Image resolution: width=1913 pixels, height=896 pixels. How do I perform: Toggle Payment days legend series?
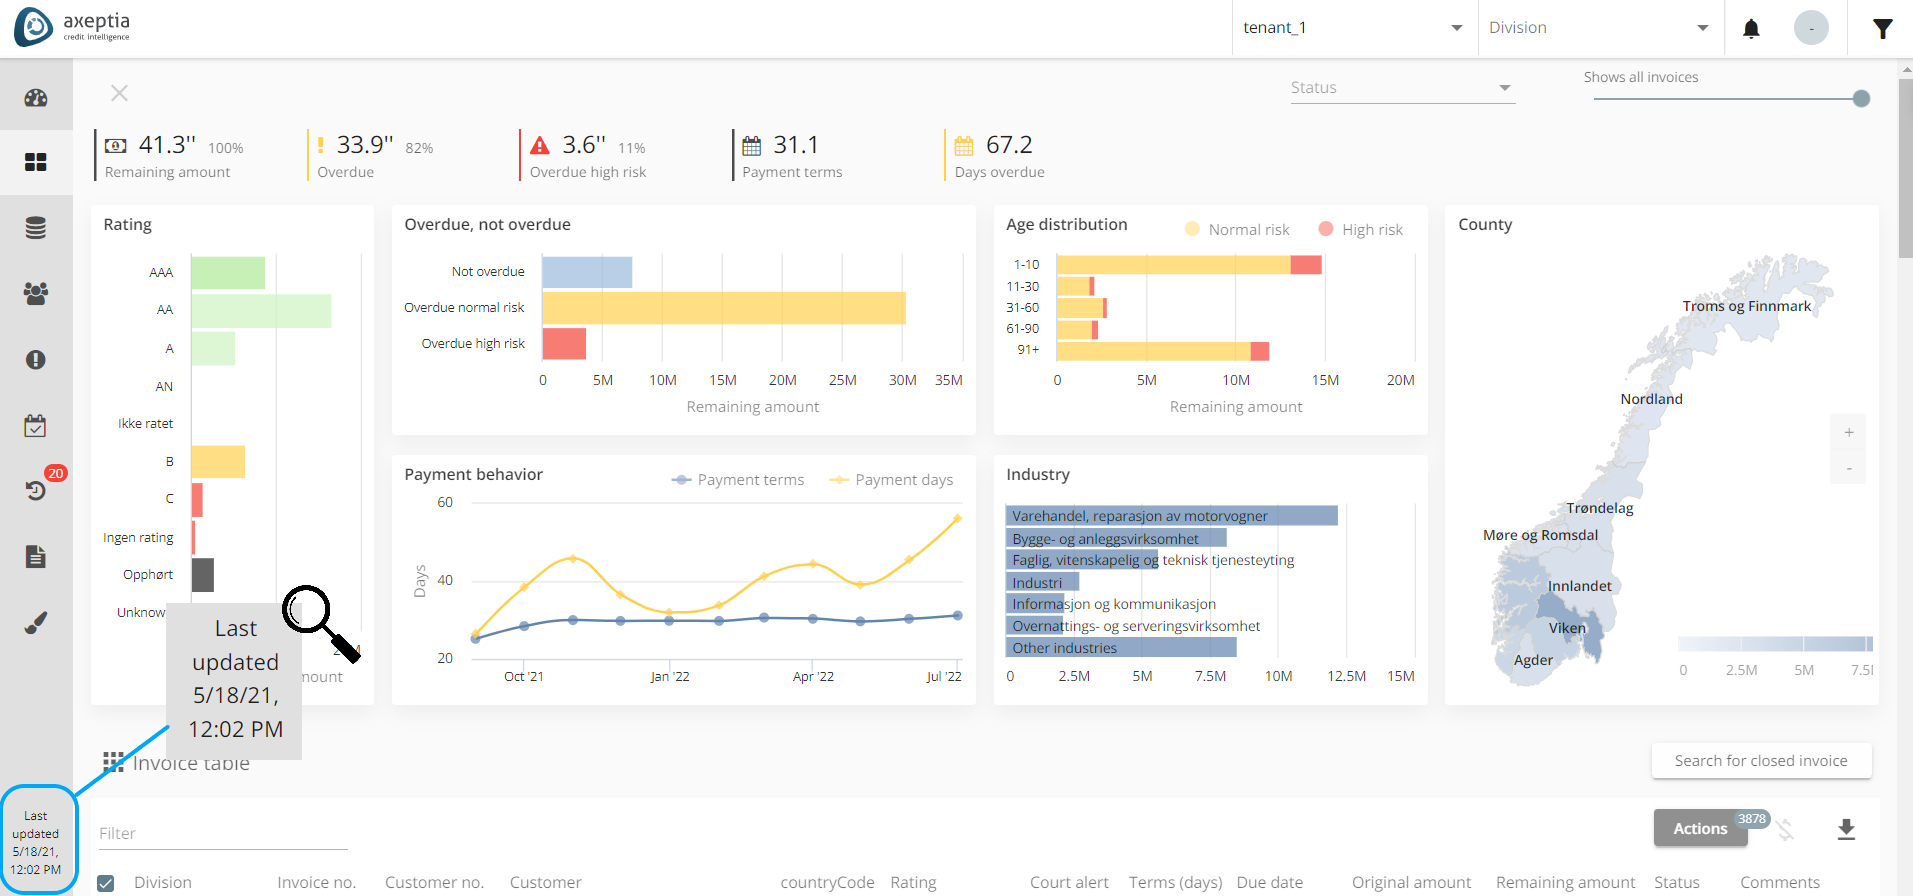click(x=891, y=480)
